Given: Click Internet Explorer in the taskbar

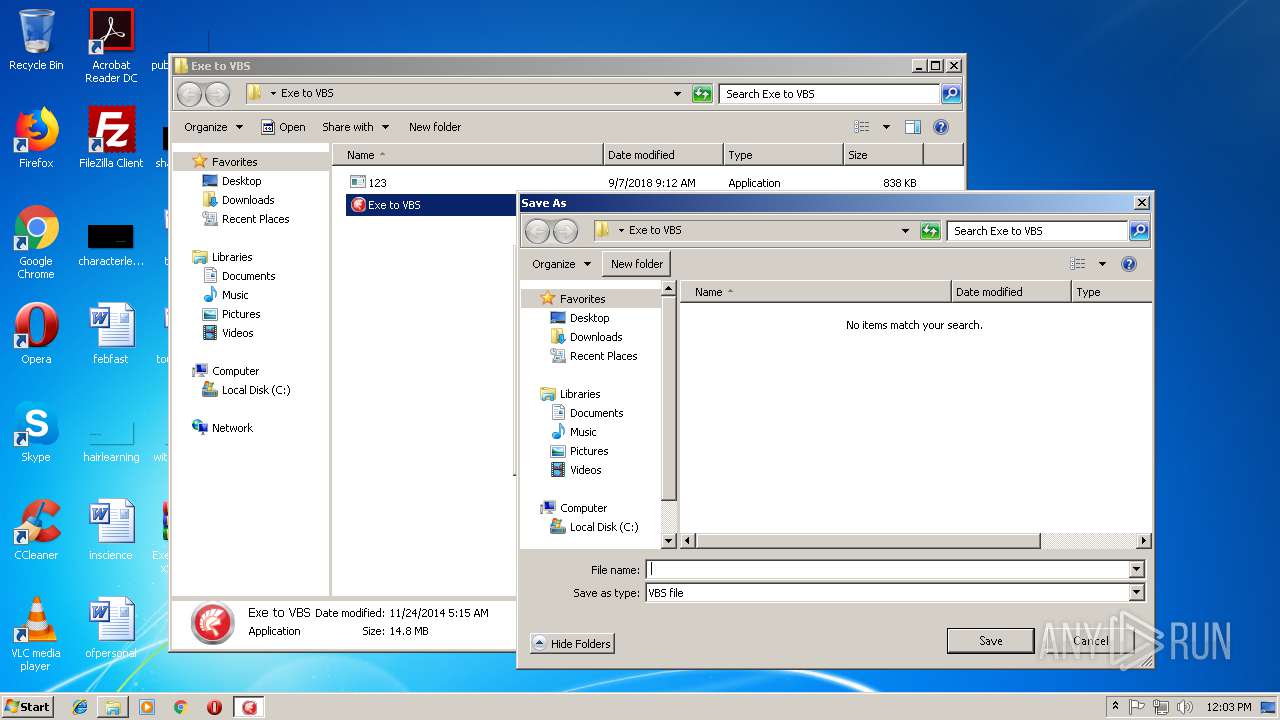Looking at the screenshot, I should click(x=80, y=707).
